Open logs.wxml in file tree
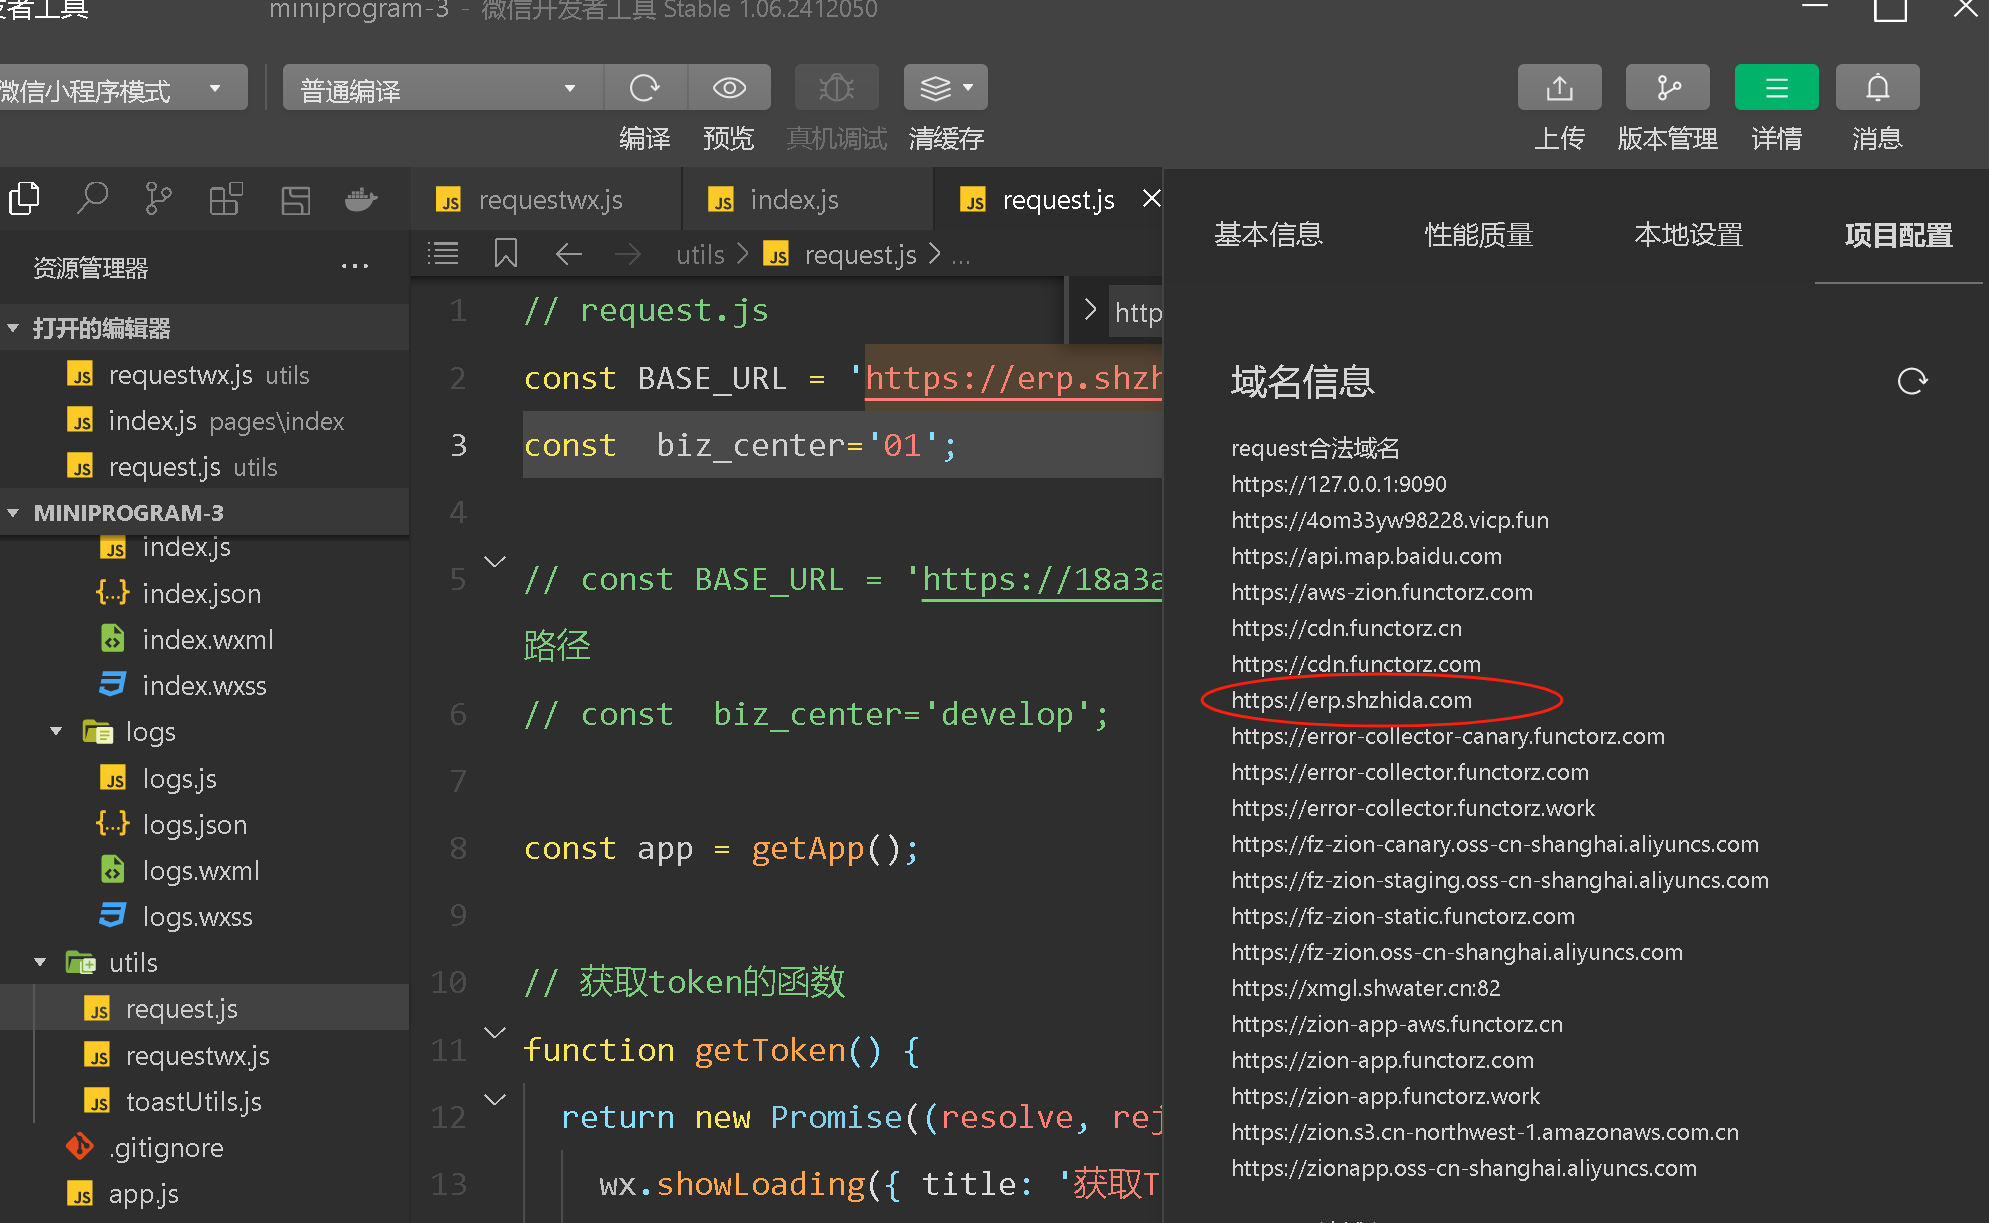Screen dimensions: 1989x1223 tap(205, 871)
